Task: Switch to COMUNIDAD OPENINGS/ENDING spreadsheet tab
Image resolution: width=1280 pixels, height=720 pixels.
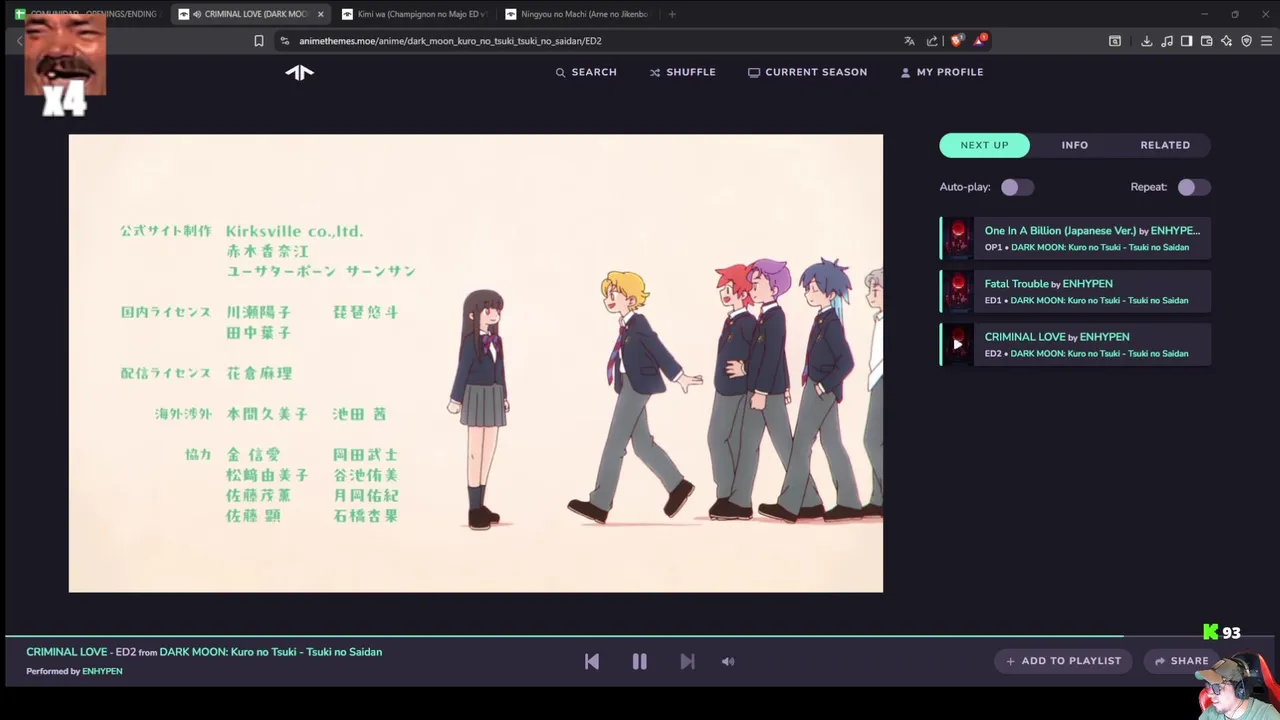Action: coord(87,14)
